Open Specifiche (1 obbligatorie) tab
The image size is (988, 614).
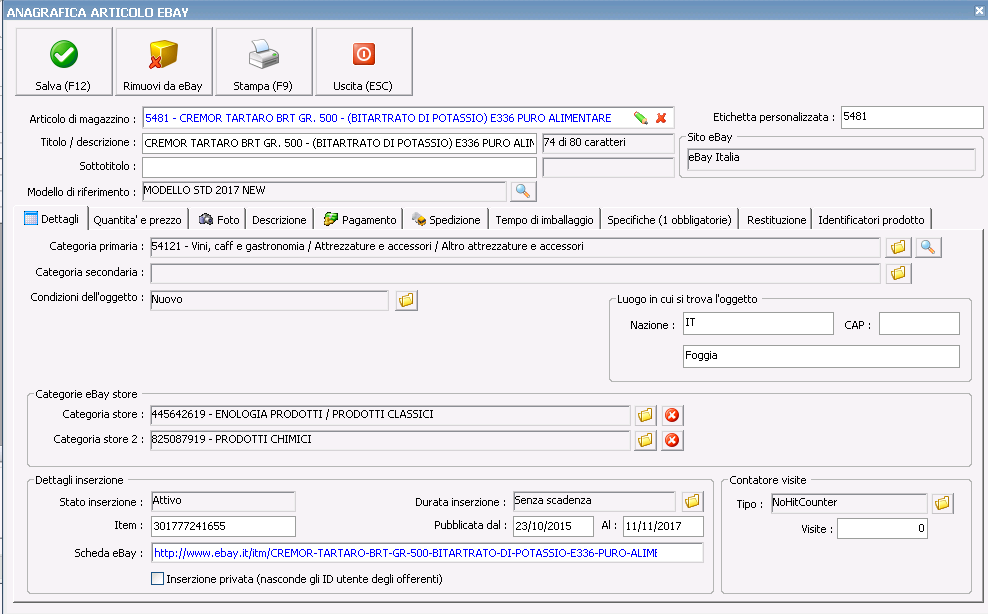(669, 220)
